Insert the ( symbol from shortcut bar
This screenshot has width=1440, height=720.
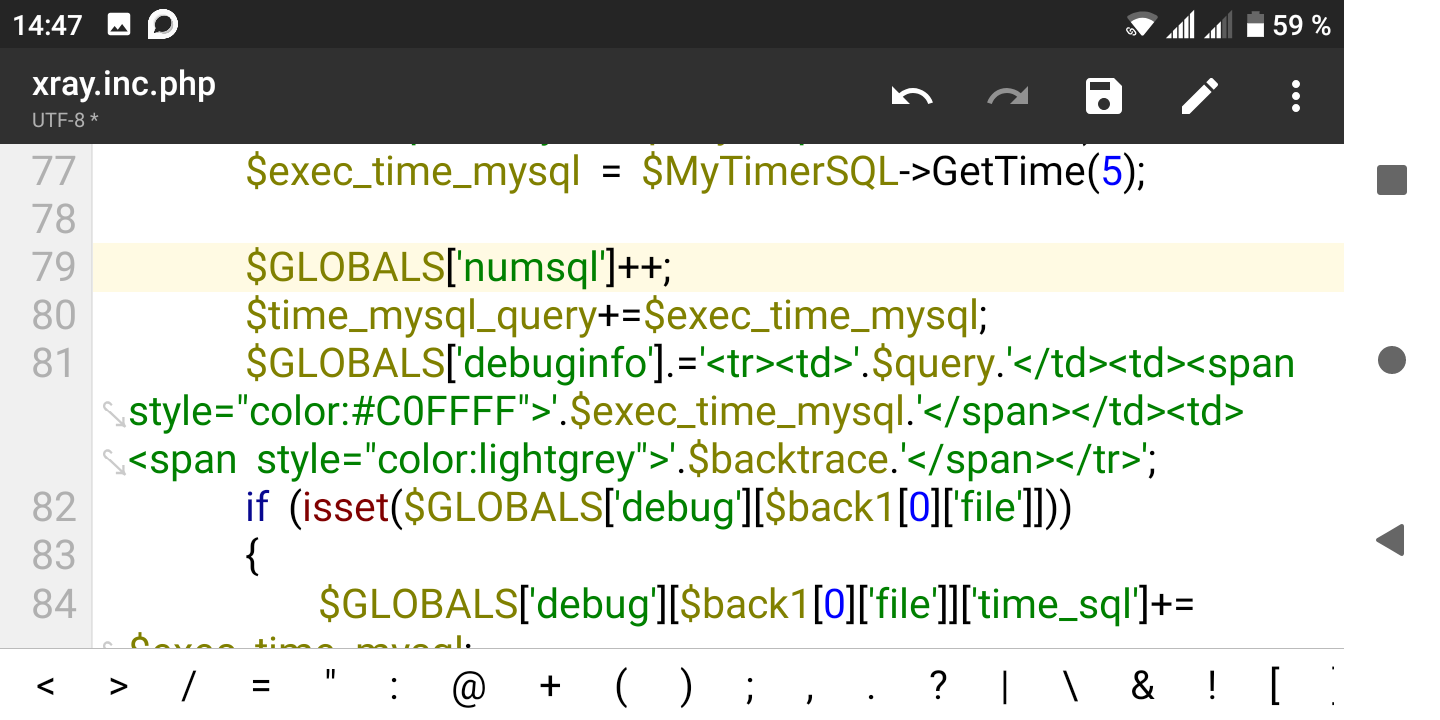621,688
